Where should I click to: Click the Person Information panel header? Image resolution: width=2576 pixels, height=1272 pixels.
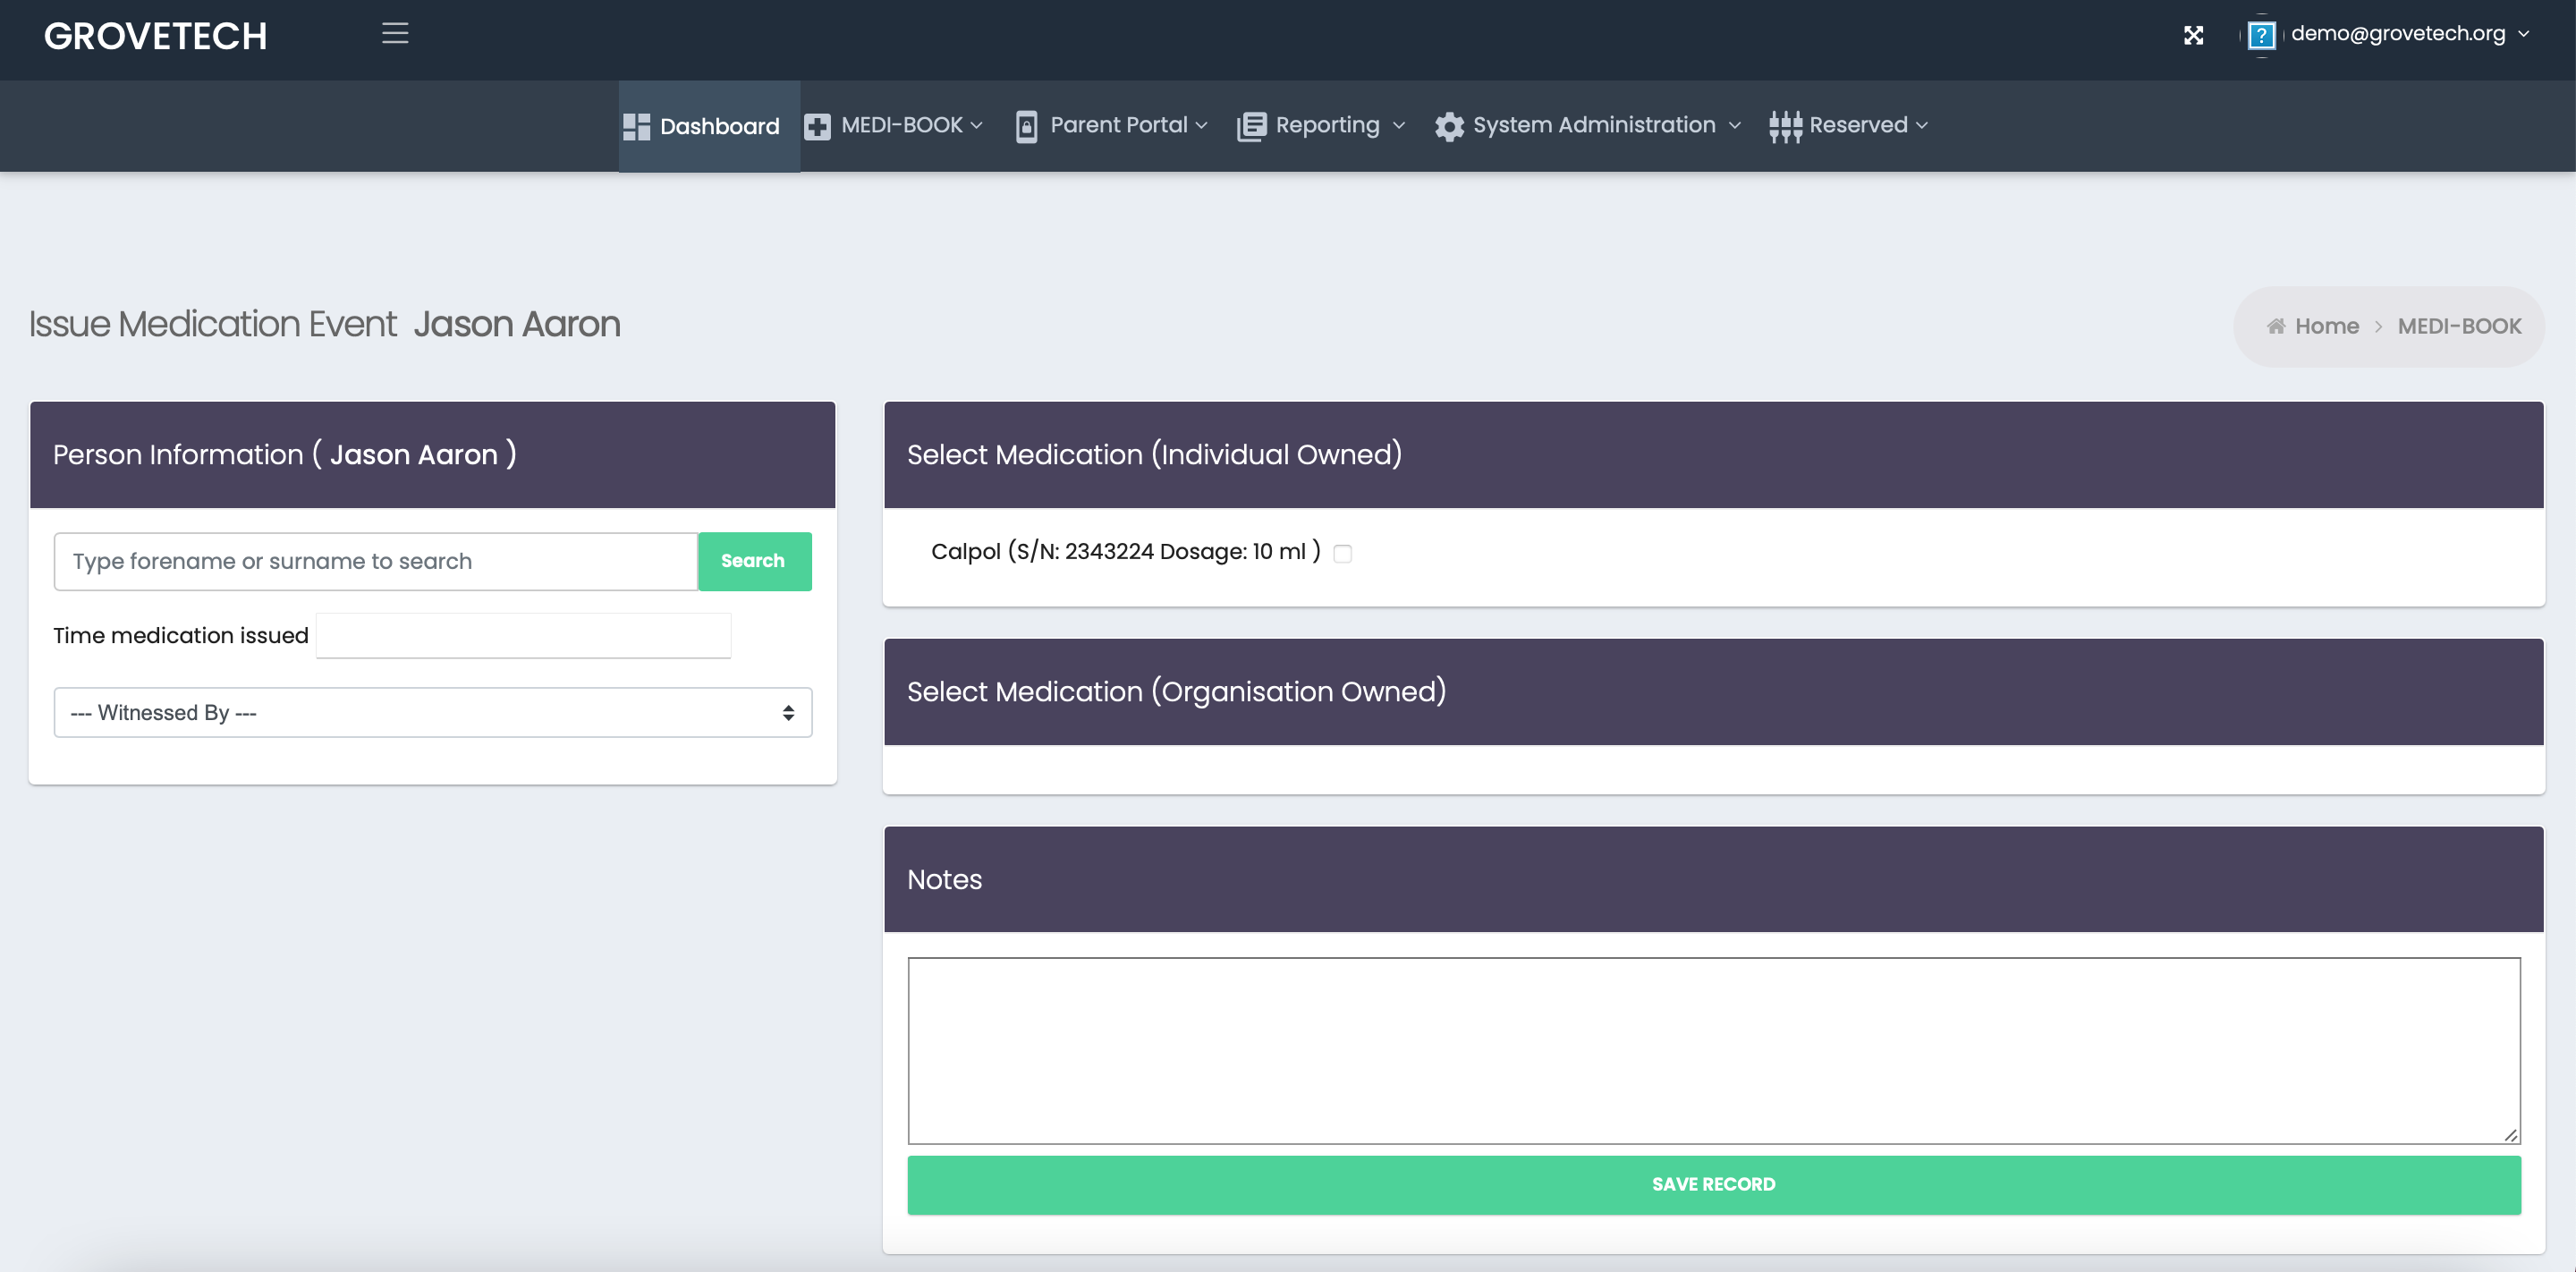pyautogui.click(x=432, y=455)
